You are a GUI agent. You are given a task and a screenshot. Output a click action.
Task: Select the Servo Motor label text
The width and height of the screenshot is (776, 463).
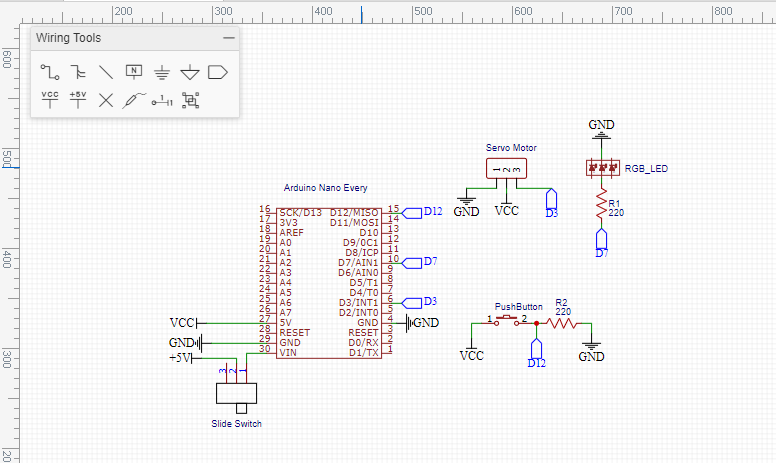pos(511,148)
